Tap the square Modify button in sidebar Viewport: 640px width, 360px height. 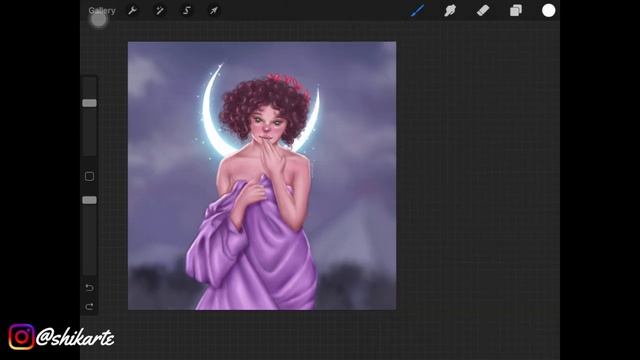click(x=89, y=176)
